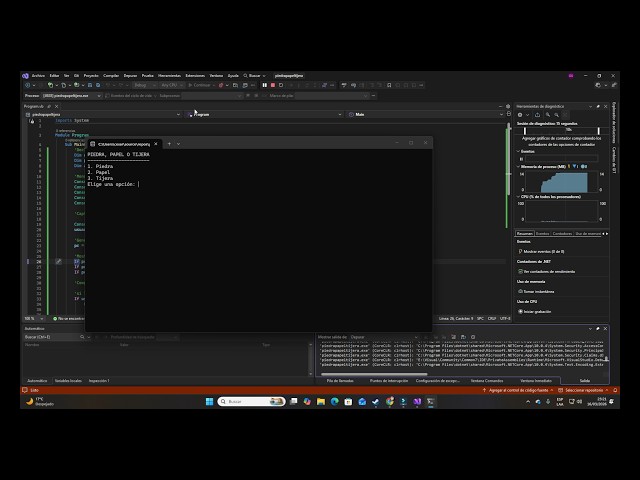This screenshot has height=480, width=640.
Task: Open File Explorer from the taskbar
Action: pyautogui.click(x=321, y=402)
